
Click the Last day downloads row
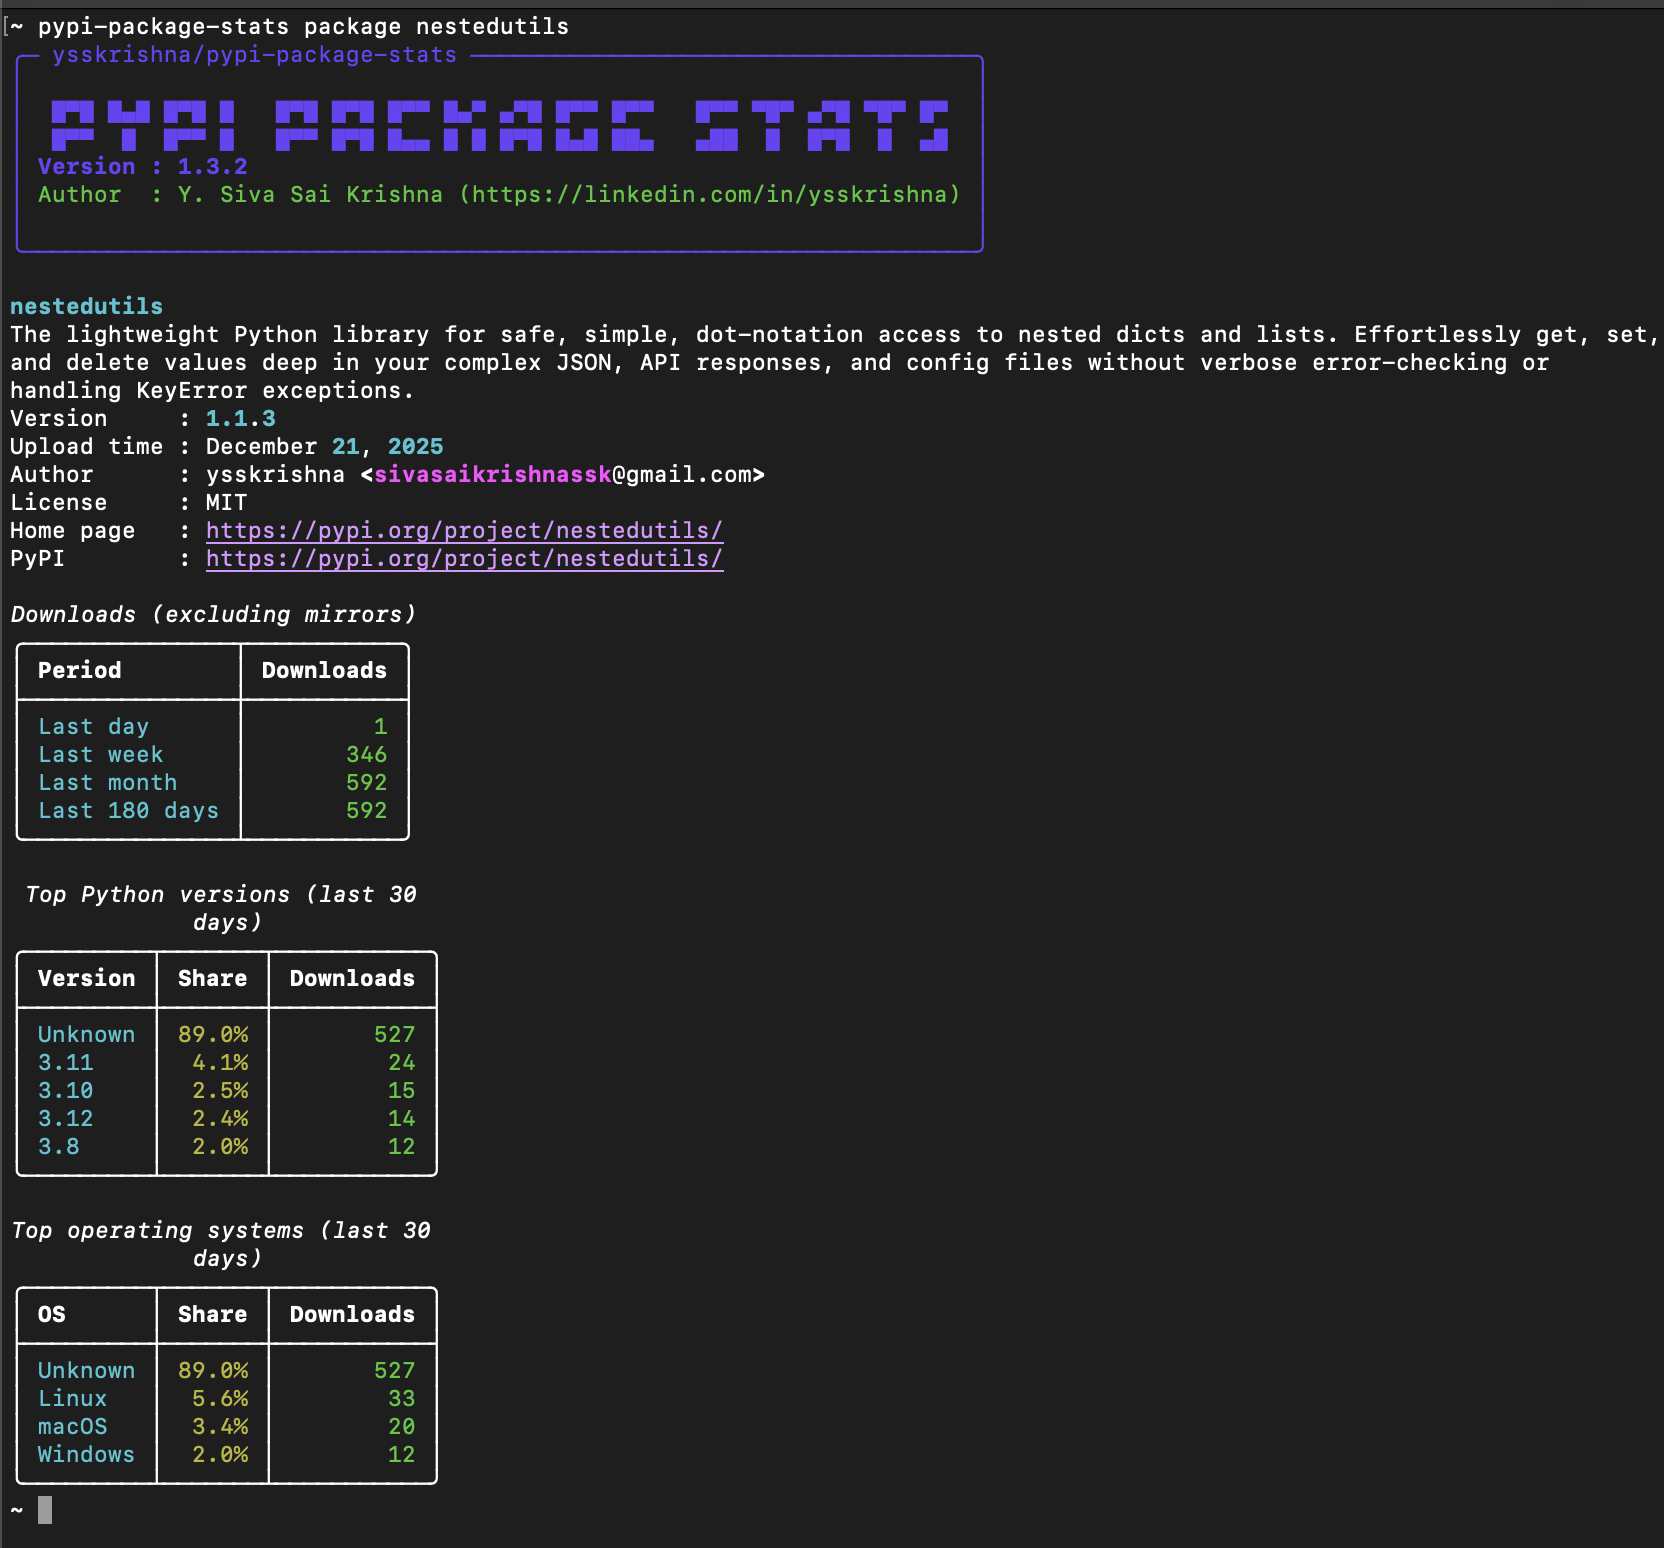93,726
